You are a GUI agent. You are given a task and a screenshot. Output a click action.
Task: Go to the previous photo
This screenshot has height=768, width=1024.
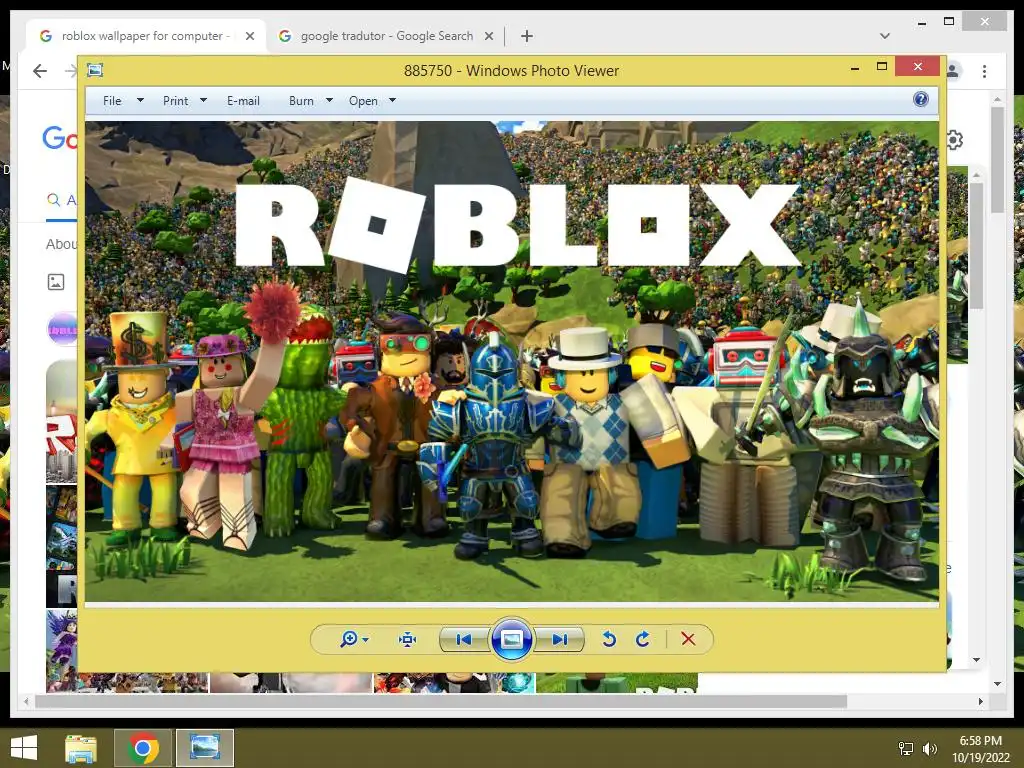(464, 639)
